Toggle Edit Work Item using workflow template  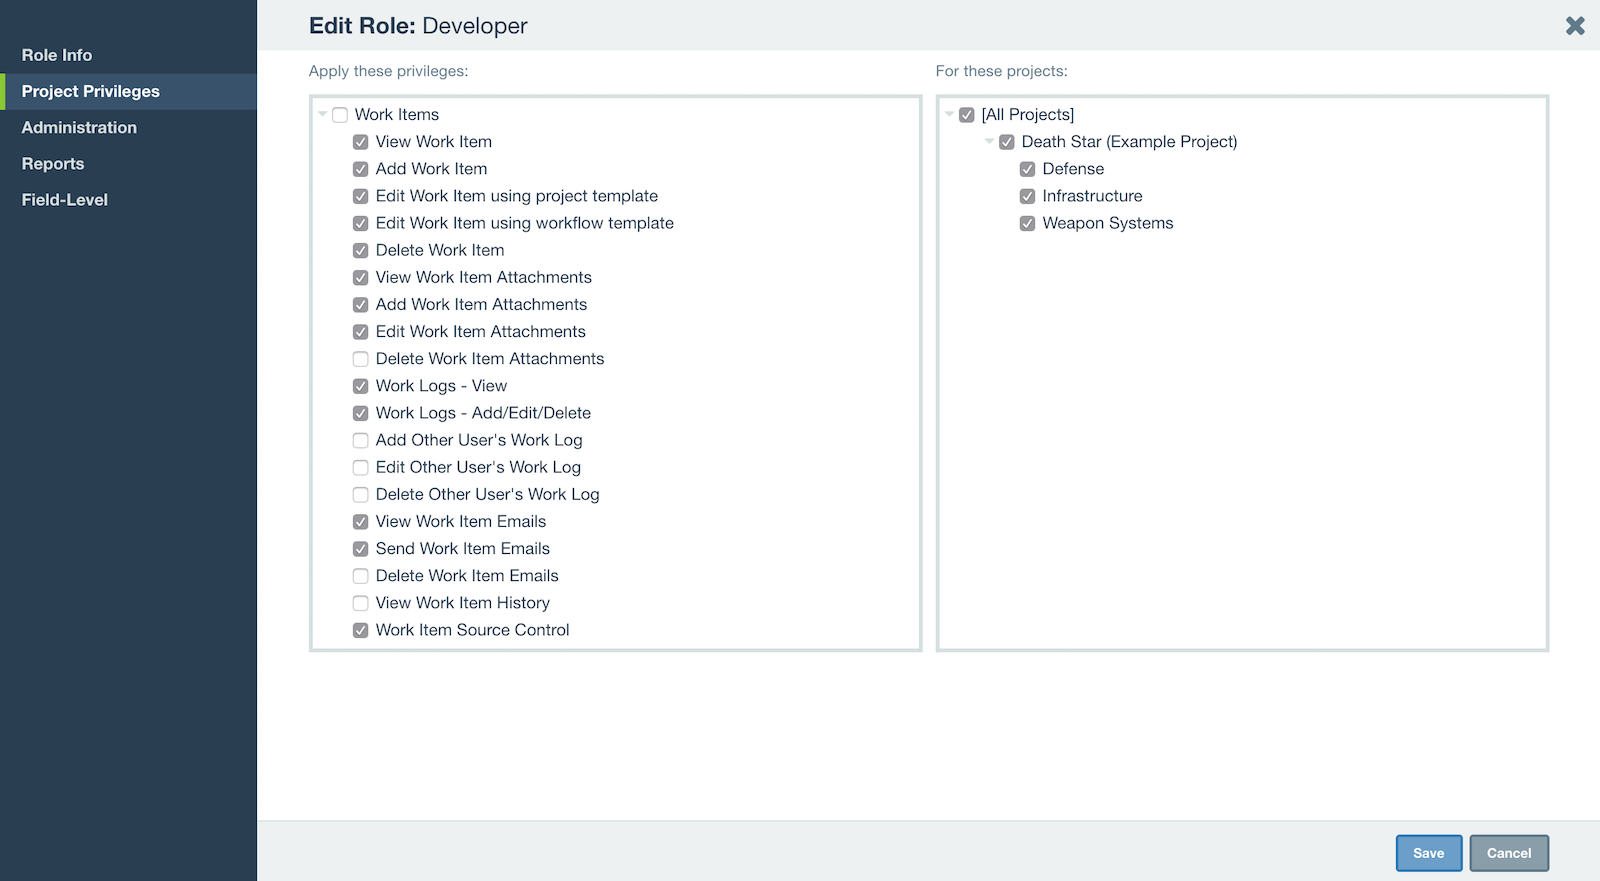[x=361, y=223]
